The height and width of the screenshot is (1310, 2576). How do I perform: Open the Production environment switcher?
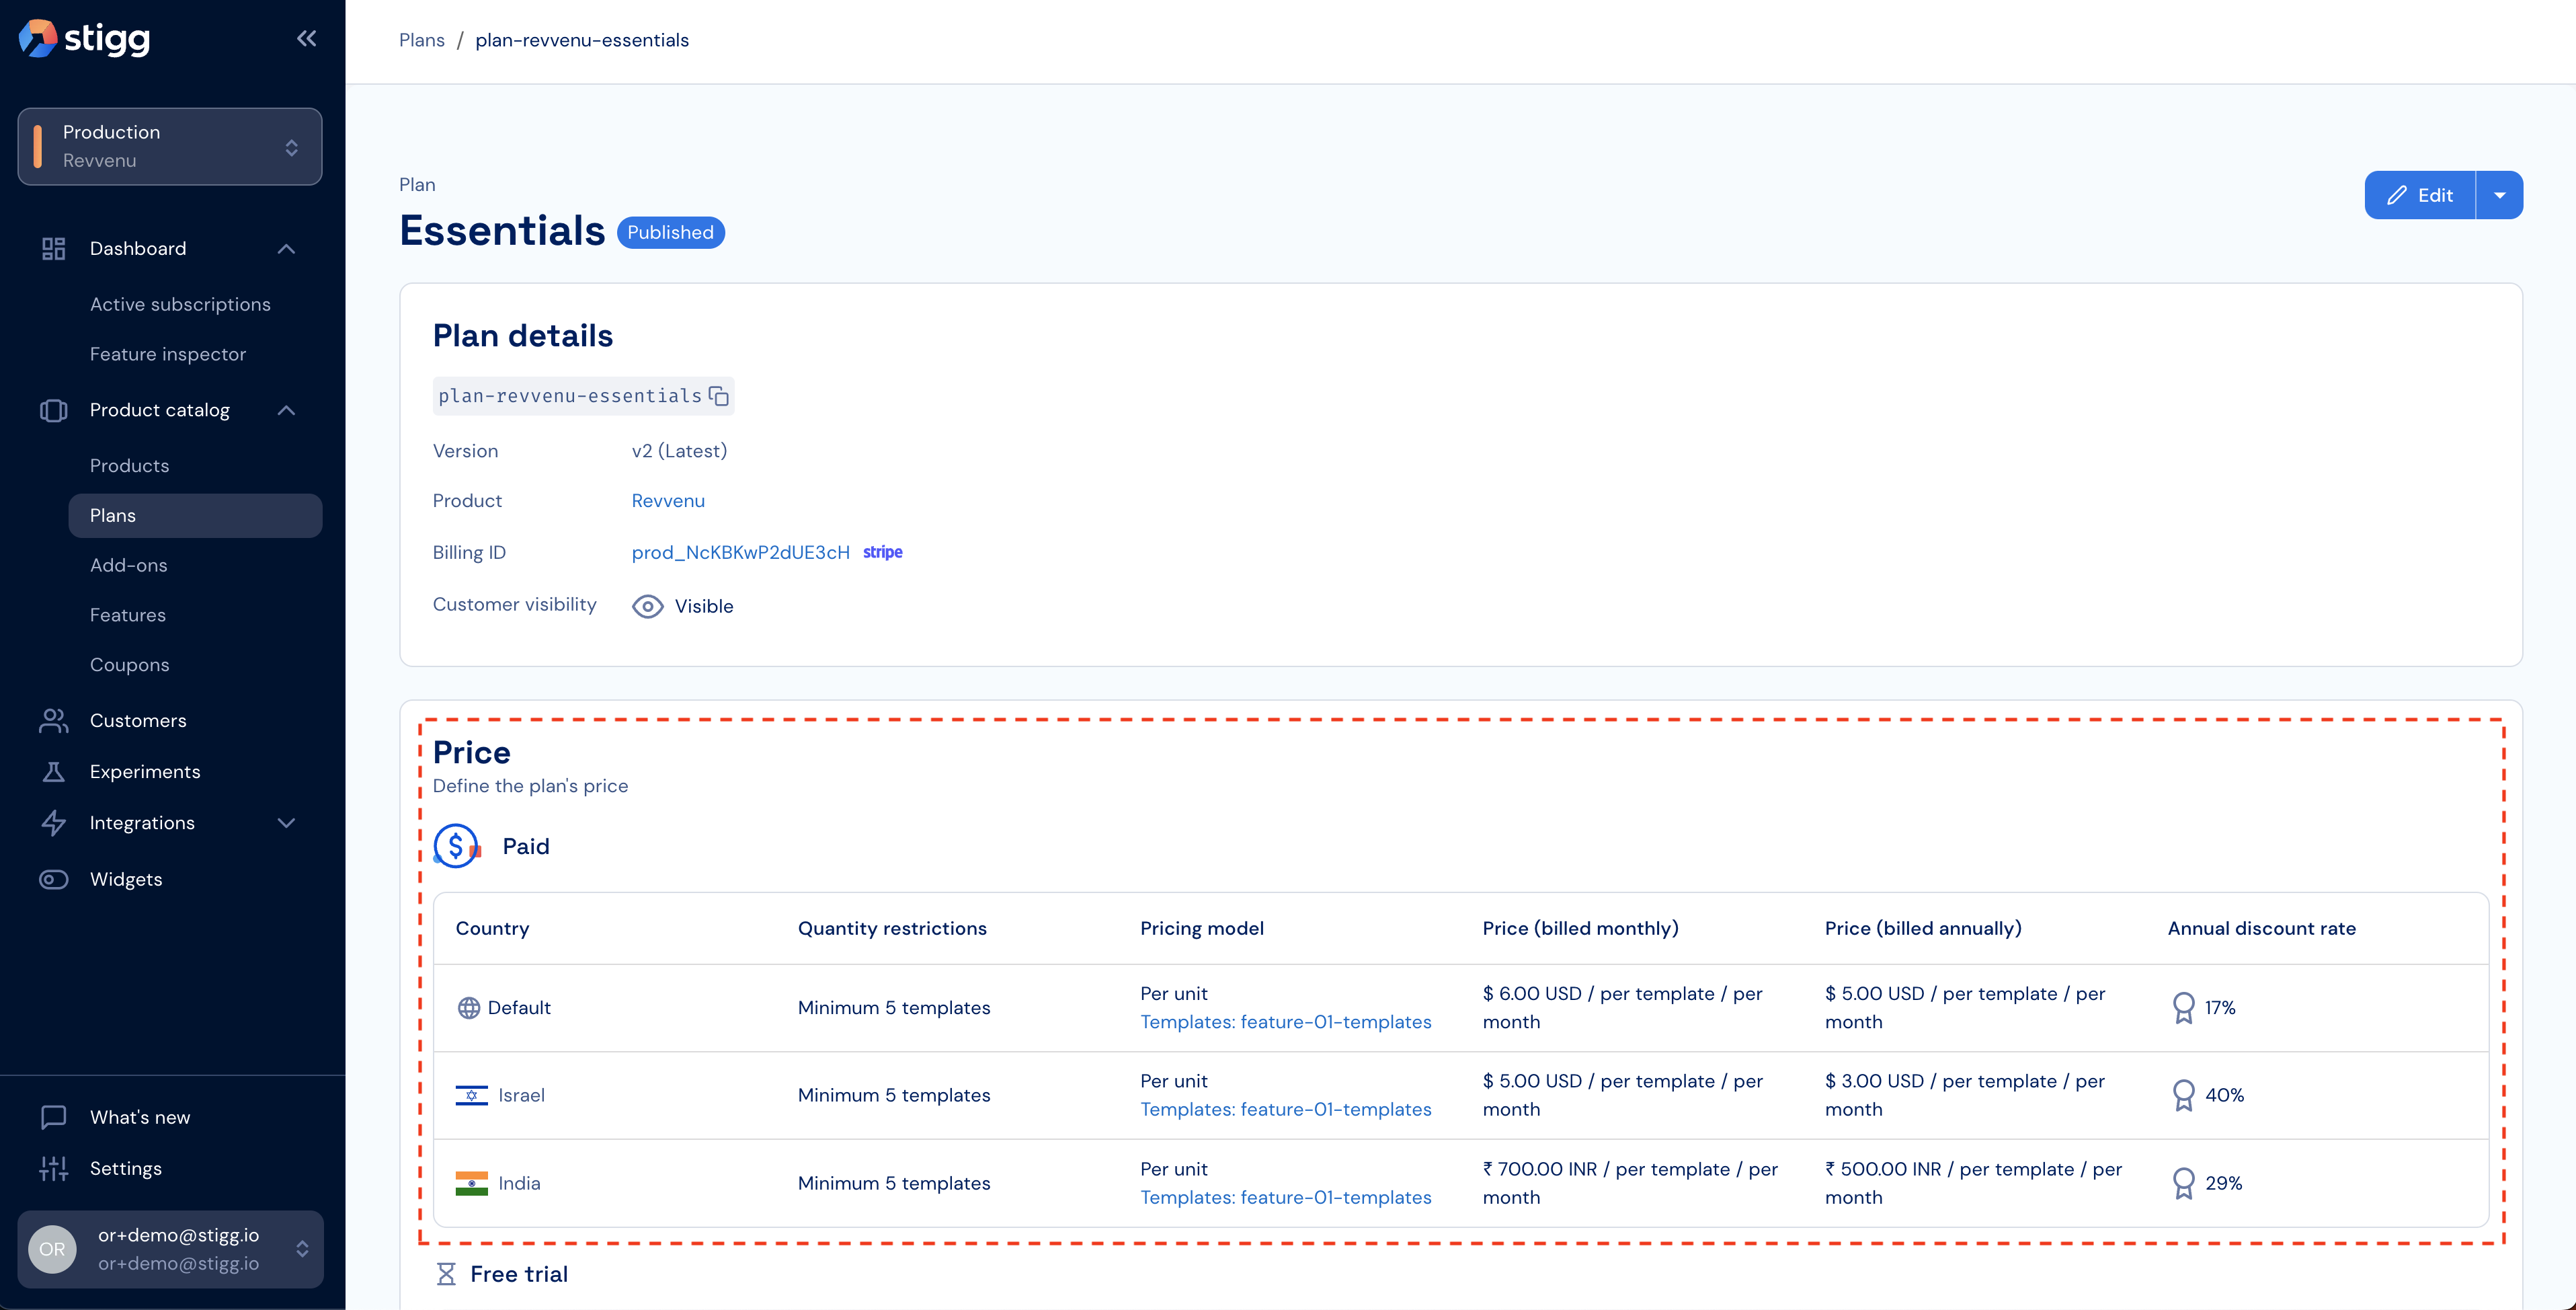(x=170, y=146)
